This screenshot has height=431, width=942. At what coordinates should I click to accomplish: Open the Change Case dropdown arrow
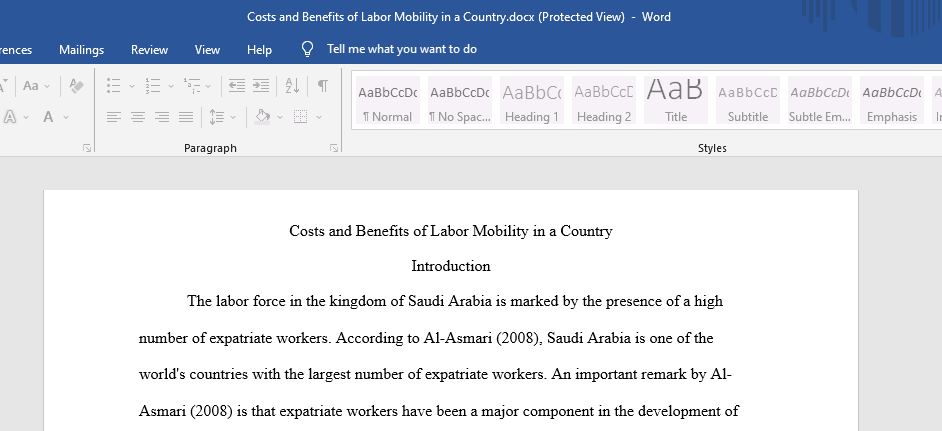point(47,86)
